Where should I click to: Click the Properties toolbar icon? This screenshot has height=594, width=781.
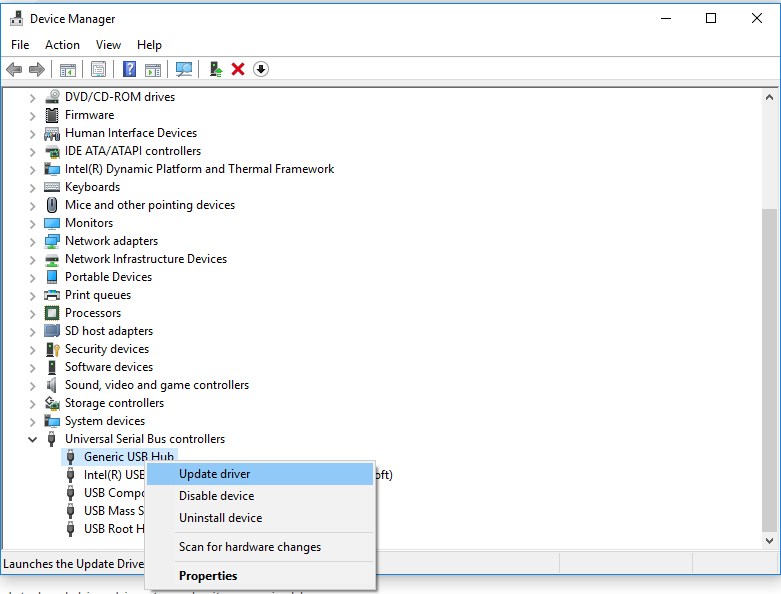click(x=99, y=69)
